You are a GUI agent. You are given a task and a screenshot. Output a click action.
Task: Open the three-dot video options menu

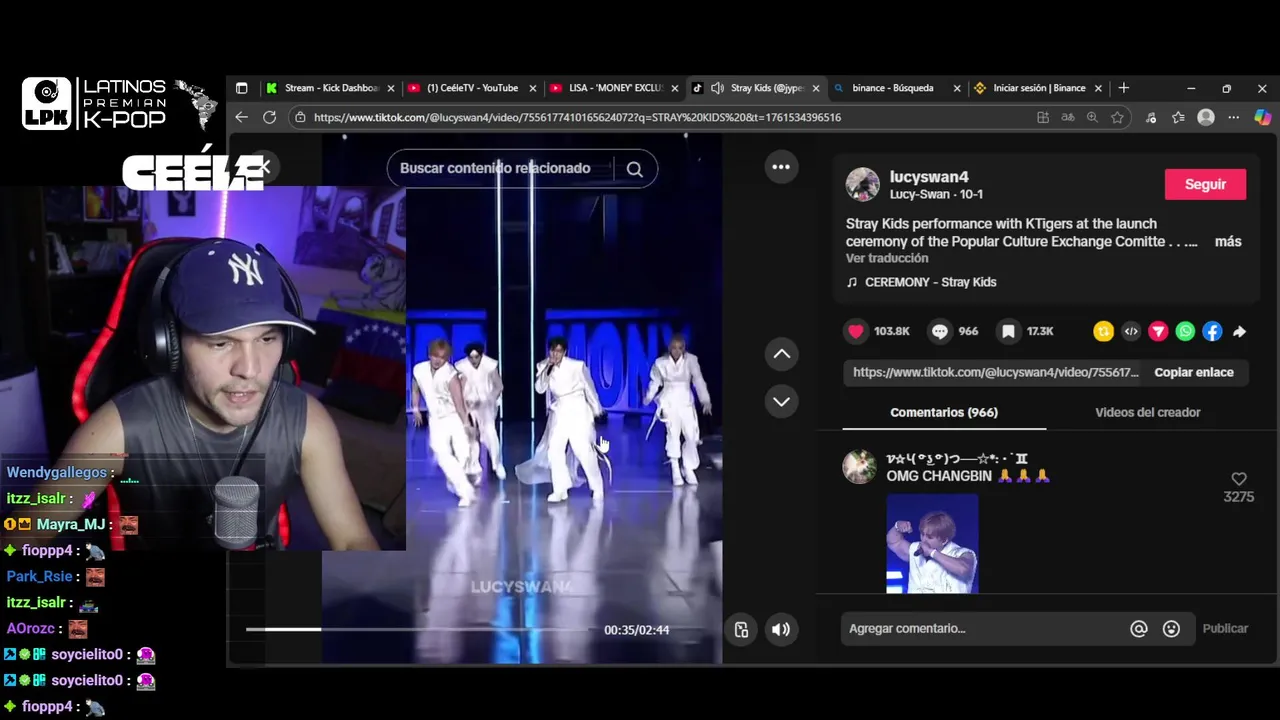[781, 167]
